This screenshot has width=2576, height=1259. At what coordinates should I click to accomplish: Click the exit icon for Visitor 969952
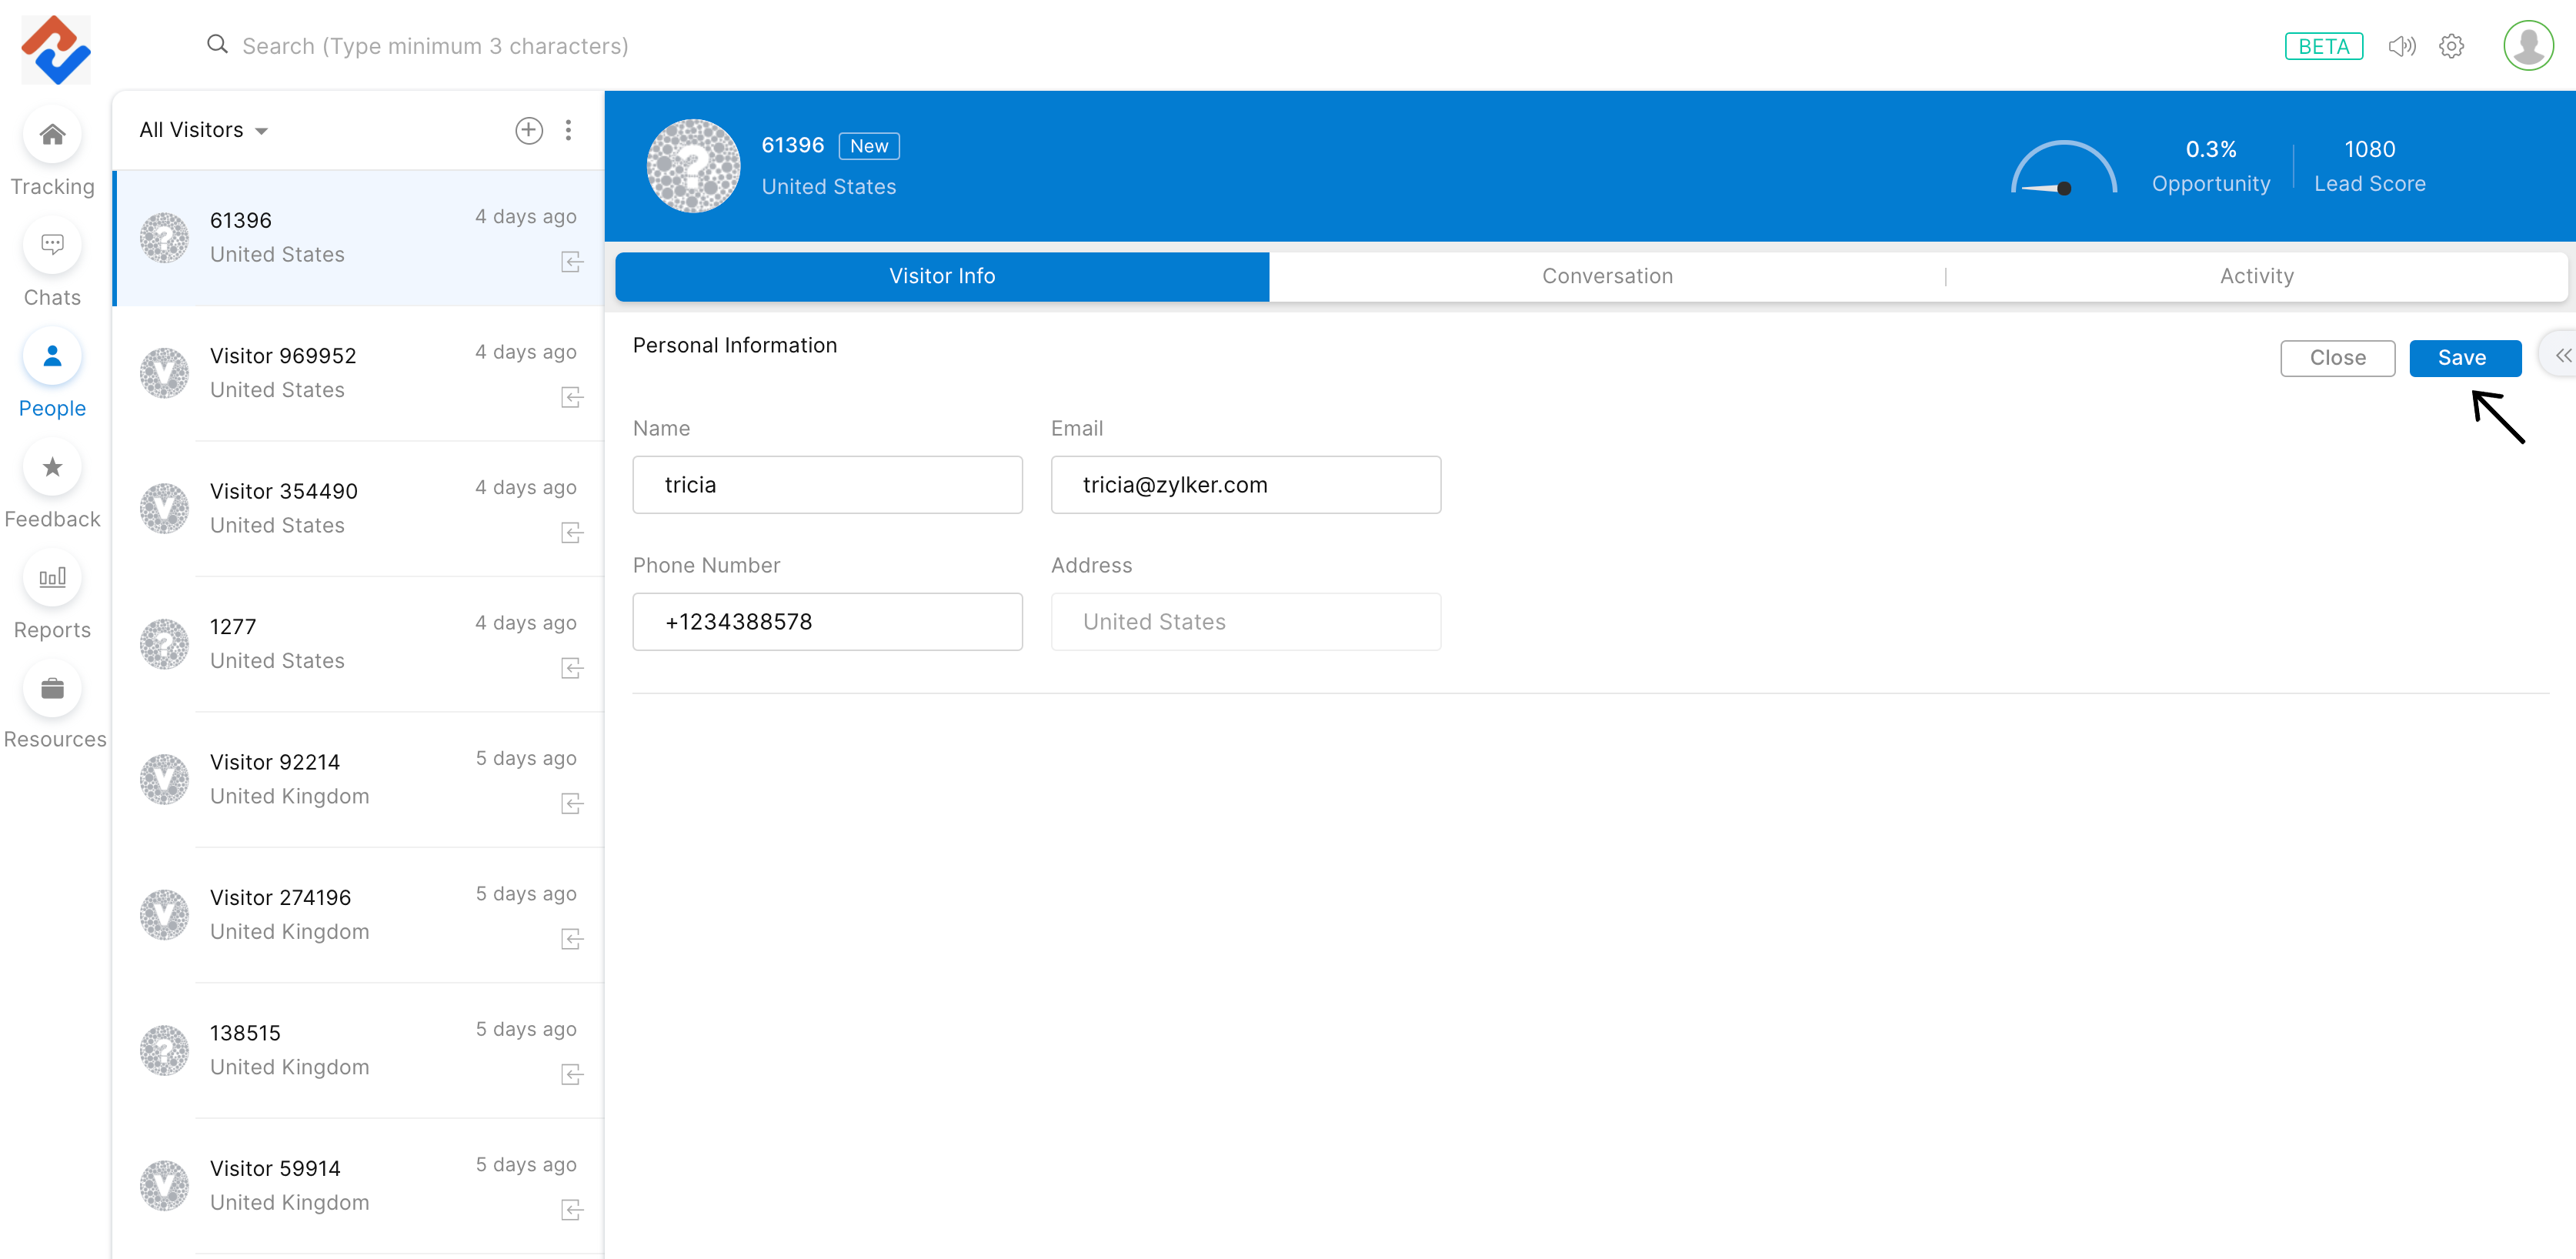572,398
